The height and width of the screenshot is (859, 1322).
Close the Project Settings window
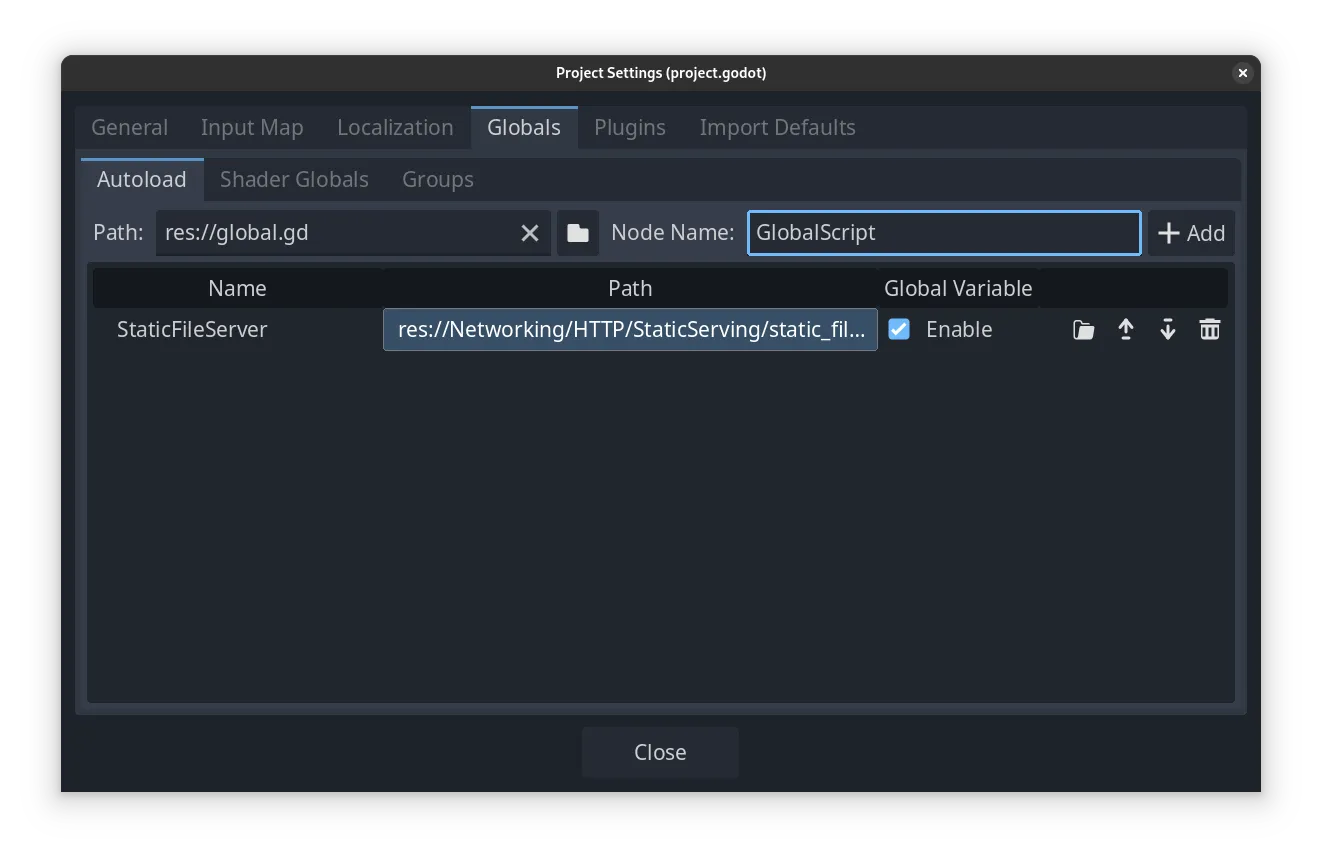pyautogui.click(x=660, y=752)
